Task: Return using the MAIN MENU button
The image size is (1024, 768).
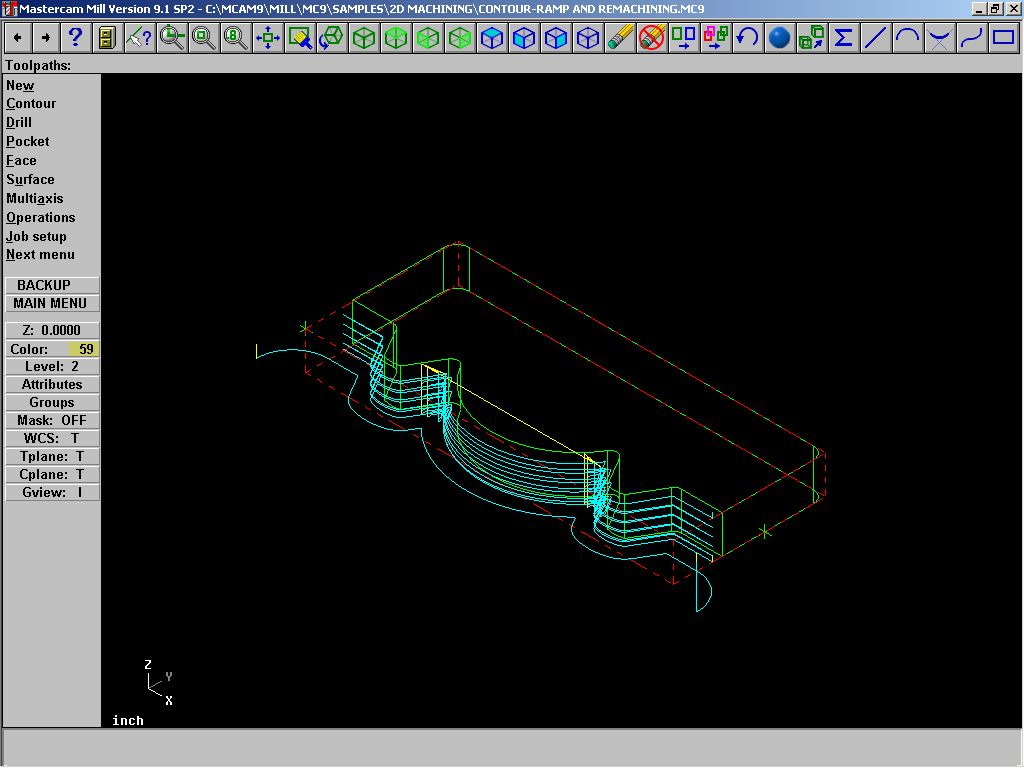Action: pyautogui.click(x=52, y=304)
